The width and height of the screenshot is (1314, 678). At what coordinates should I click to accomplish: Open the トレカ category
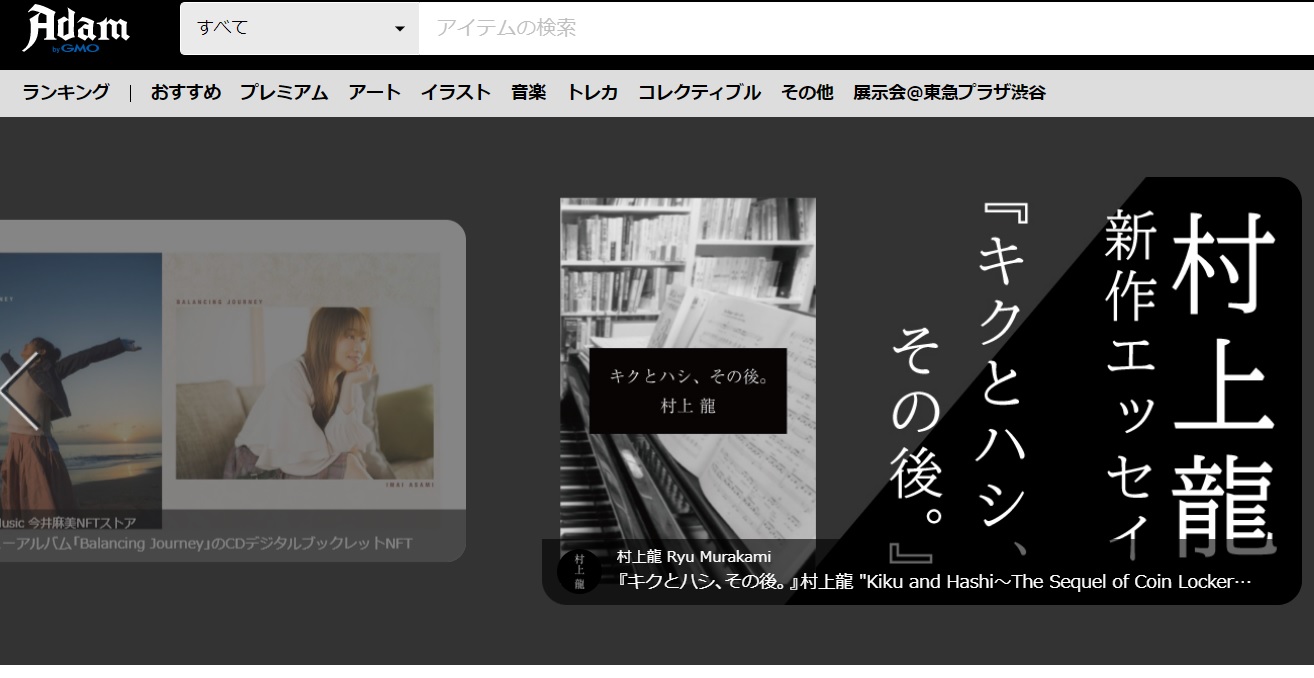tap(593, 93)
